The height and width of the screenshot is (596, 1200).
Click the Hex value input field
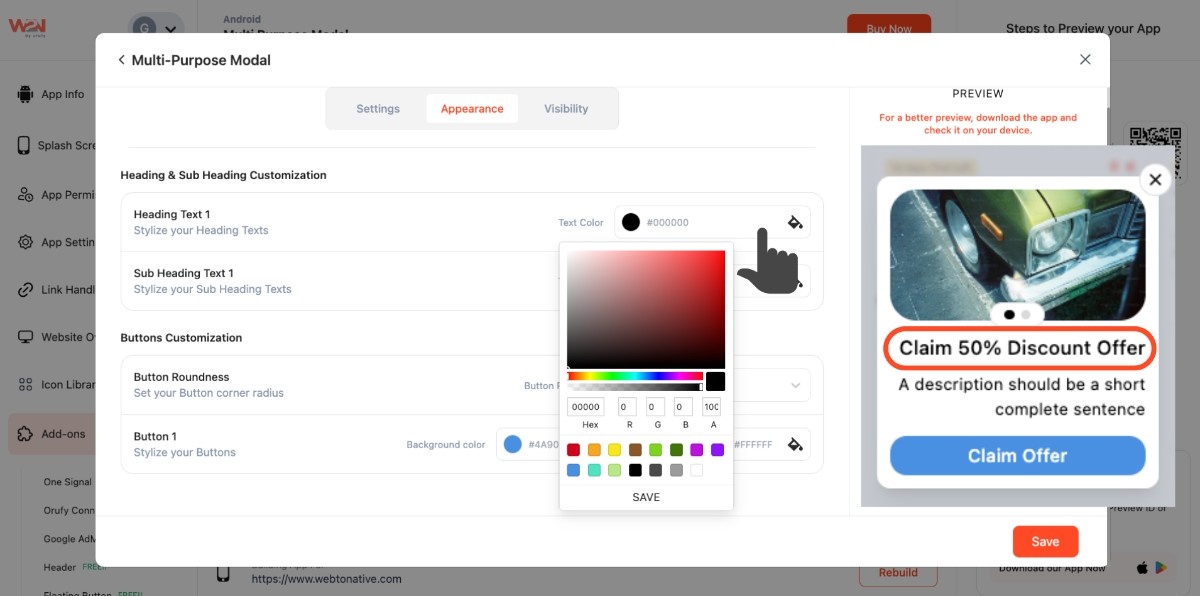pyautogui.click(x=585, y=407)
